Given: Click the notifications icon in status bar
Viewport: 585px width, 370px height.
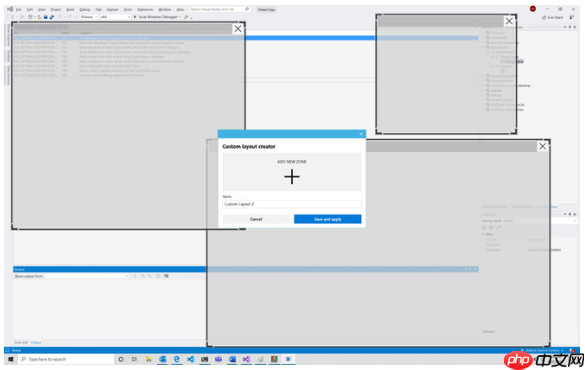Looking at the screenshot, I should 572,350.
